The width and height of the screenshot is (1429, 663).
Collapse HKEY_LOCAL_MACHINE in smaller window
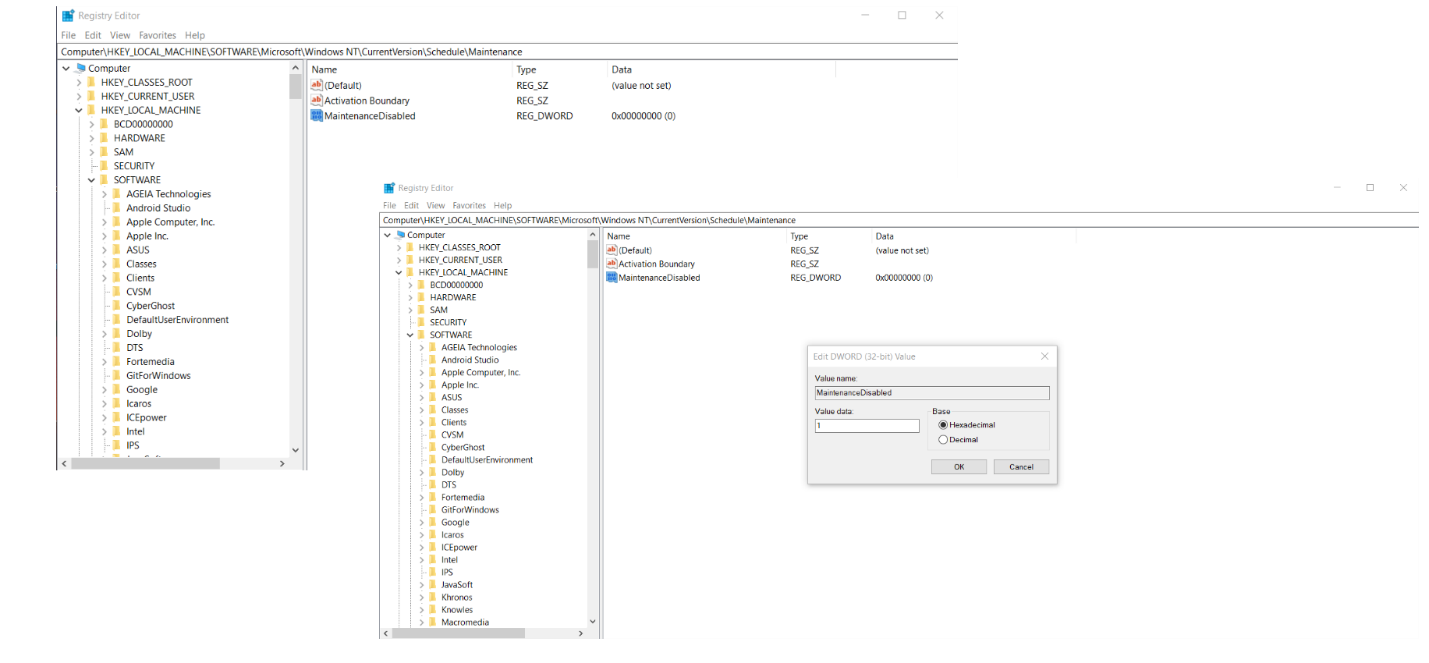tap(78, 110)
